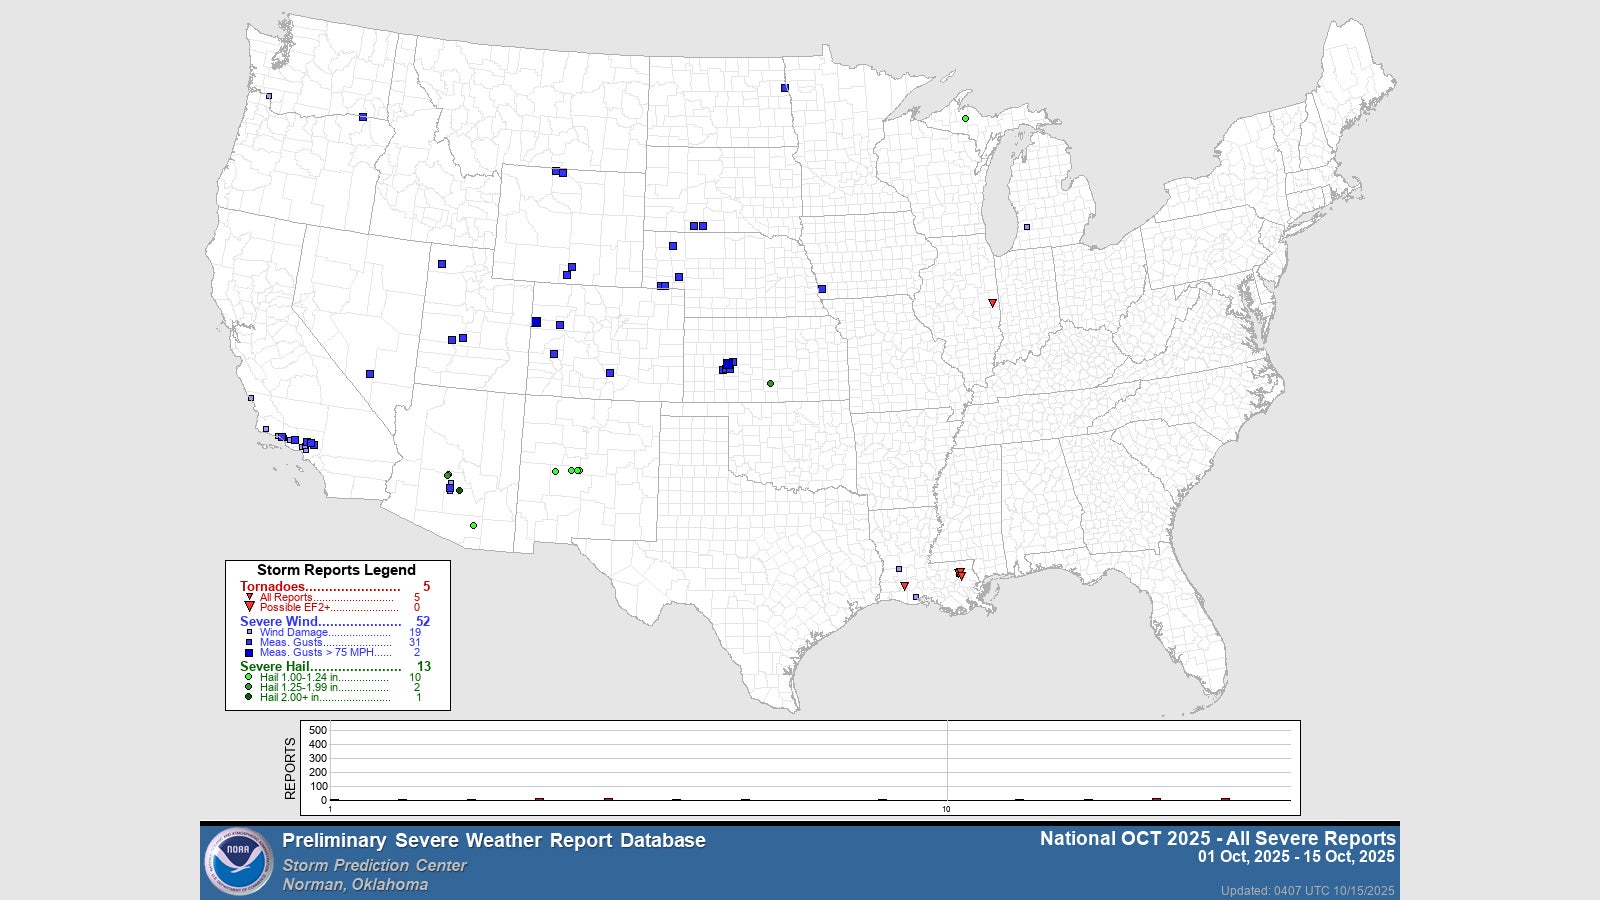Select the Possible EF2+ tornado marker icon
1600x900 pixels.
(x=249, y=607)
